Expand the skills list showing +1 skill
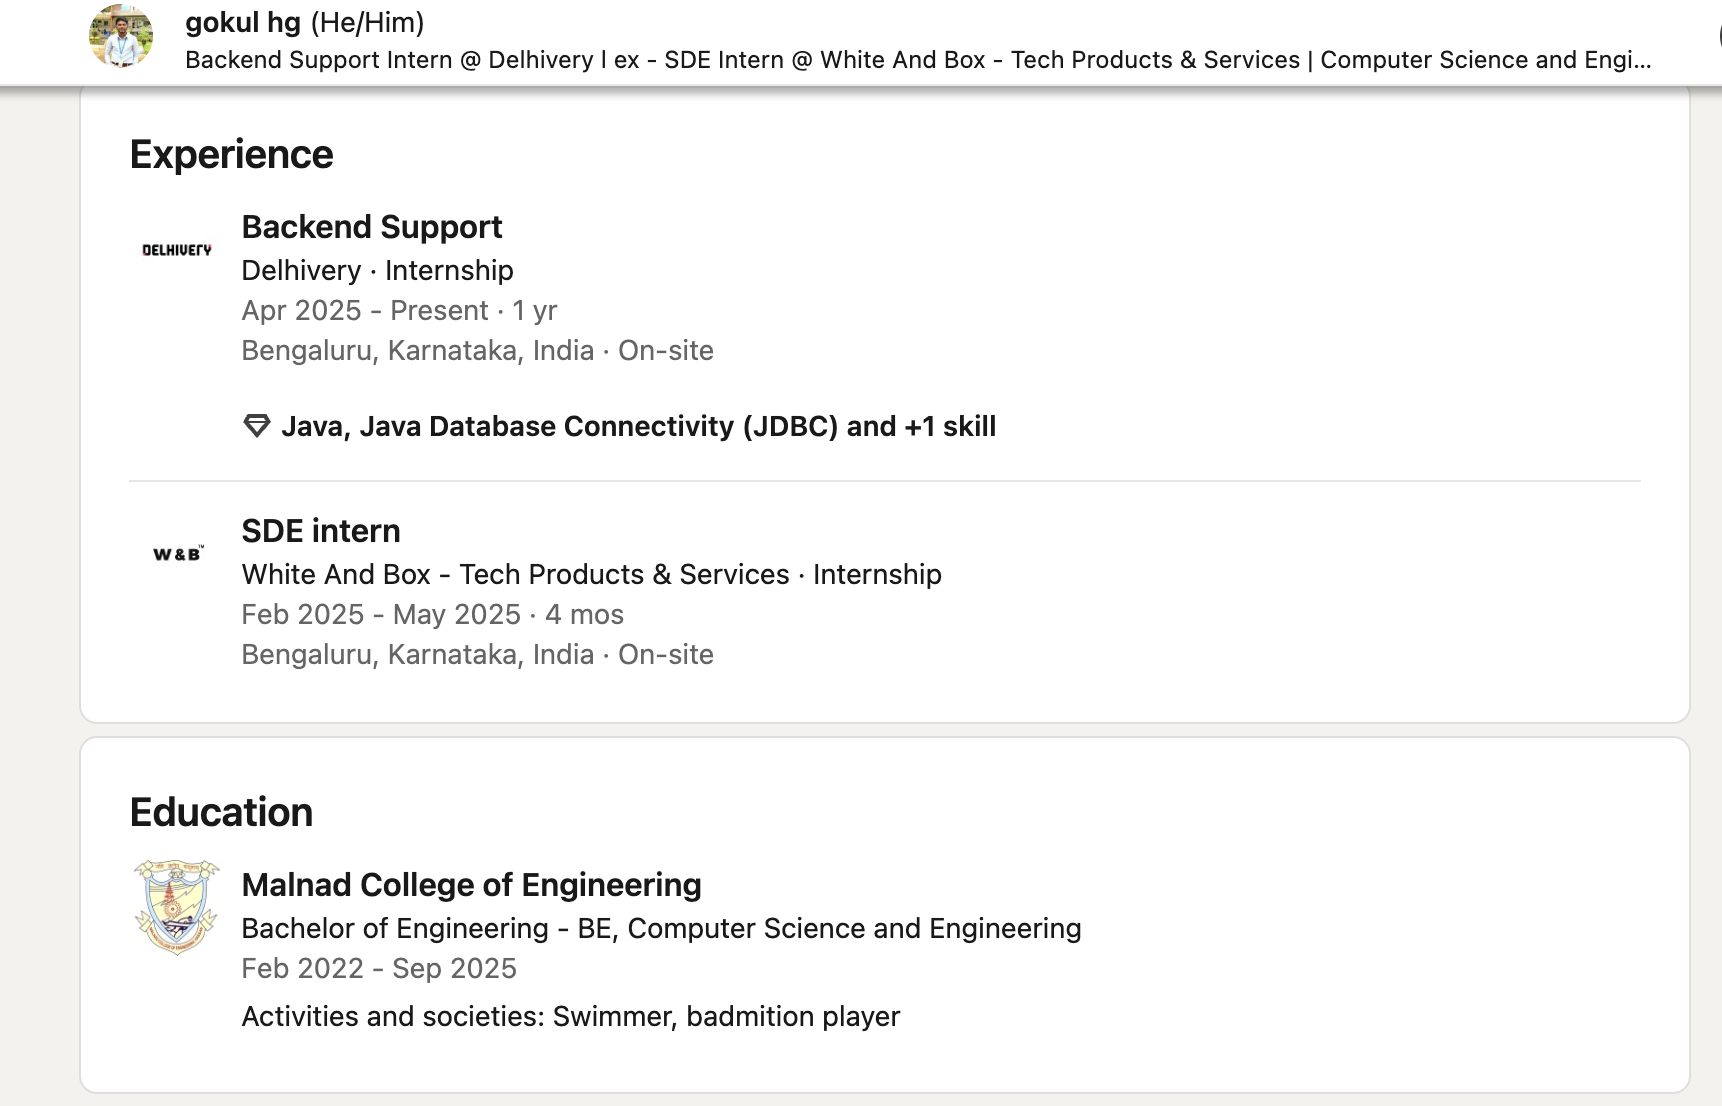The width and height of the screenshot is (1722, 1106). (639, 425)
